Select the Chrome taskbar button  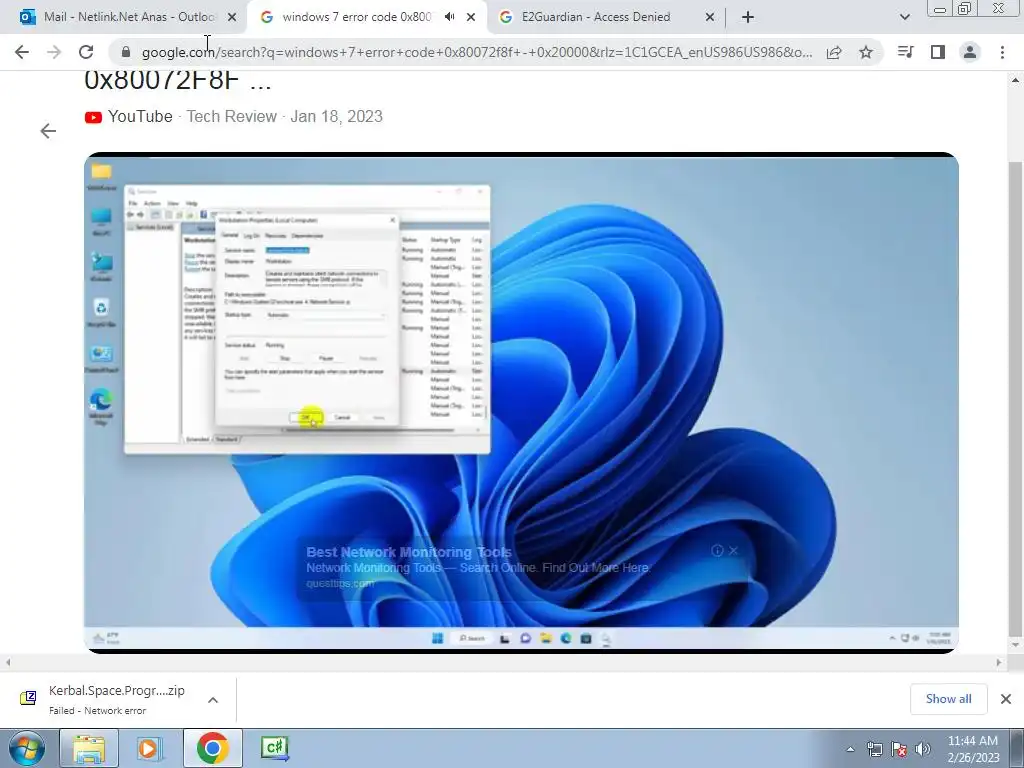(213, 748)
